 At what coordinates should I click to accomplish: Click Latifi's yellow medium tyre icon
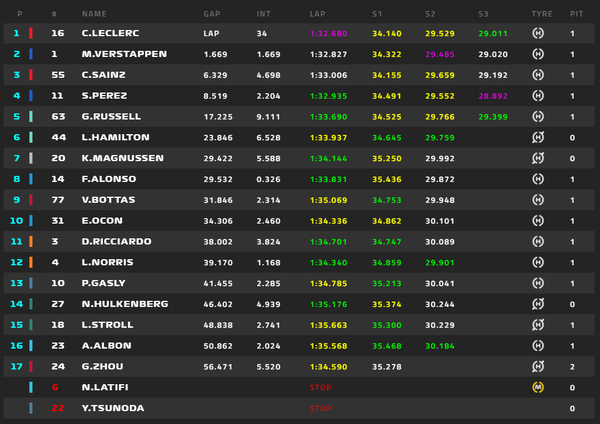point(538,387)
